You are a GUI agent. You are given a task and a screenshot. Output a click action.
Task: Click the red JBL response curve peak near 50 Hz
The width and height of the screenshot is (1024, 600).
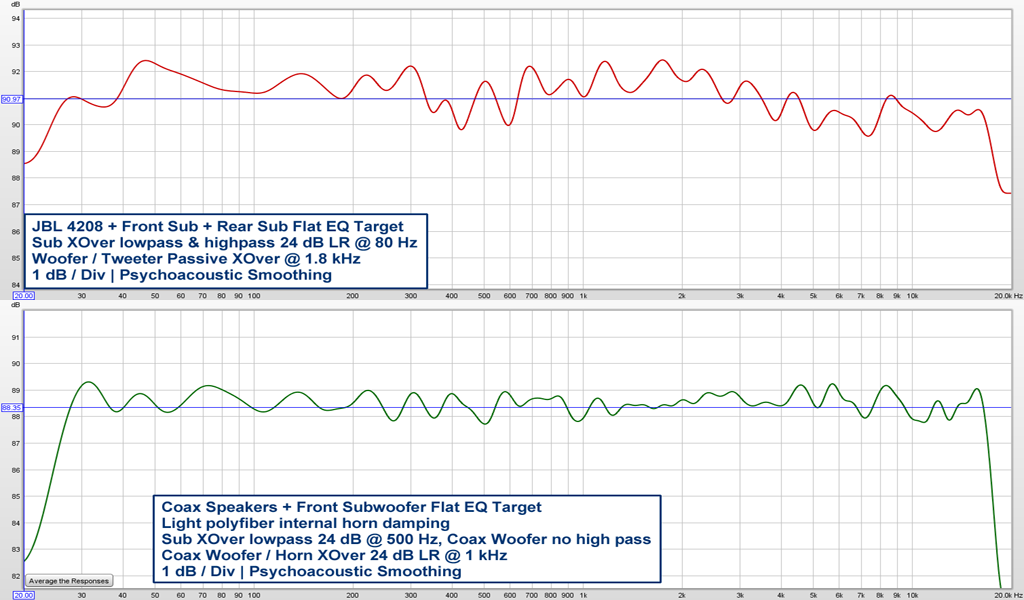click(145, 61)
